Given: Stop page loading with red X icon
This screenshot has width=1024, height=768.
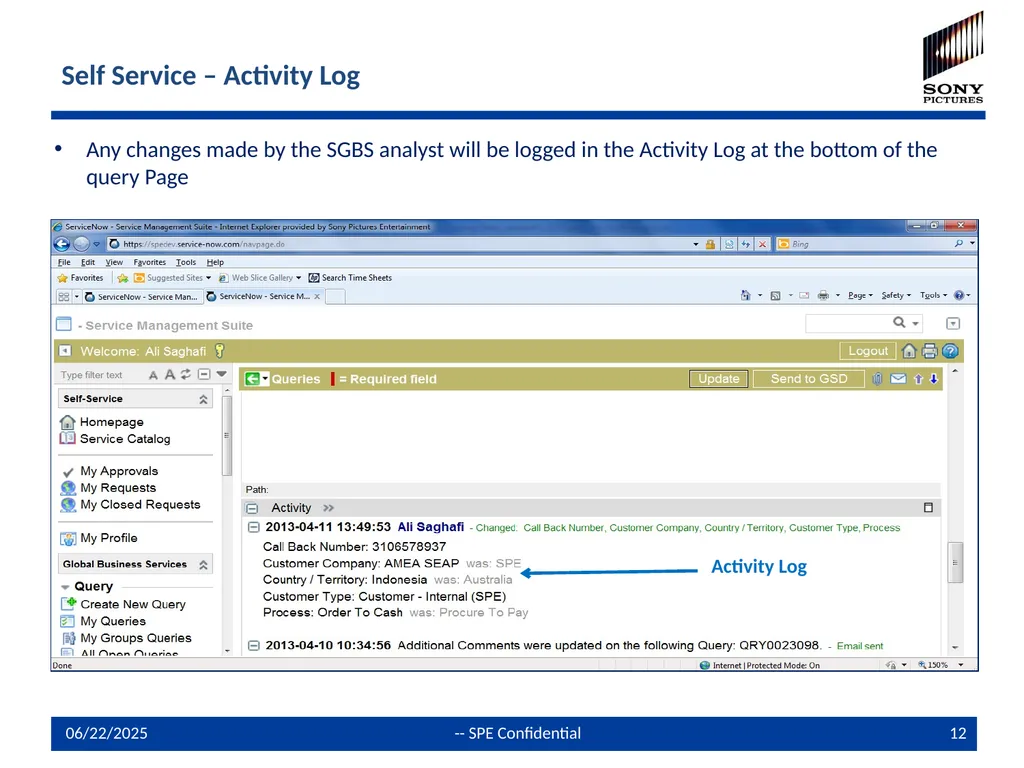Looking at the screenshot, I should point(762,244).
